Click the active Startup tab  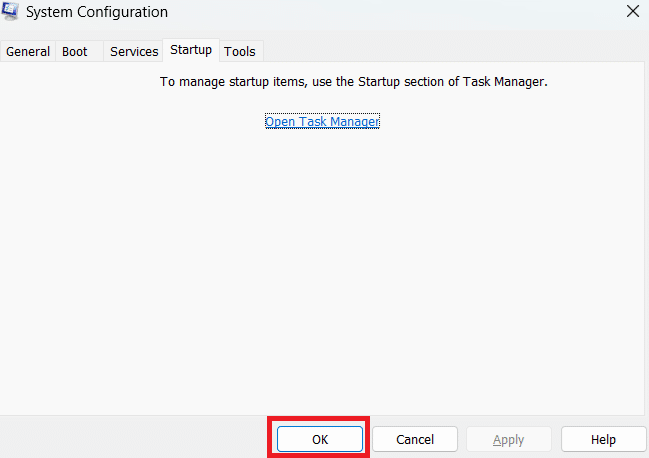click(190, 50)
